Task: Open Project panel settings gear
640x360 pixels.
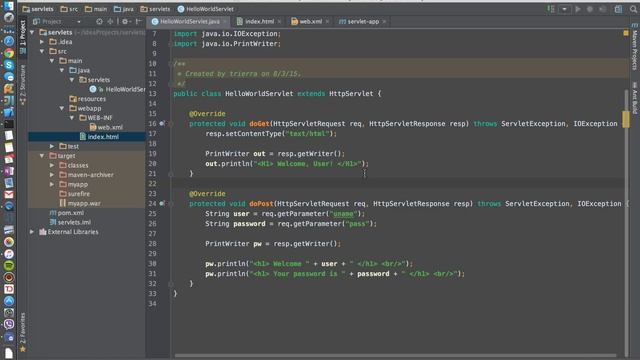Action: pyautogui.click(x=126, y=21)
